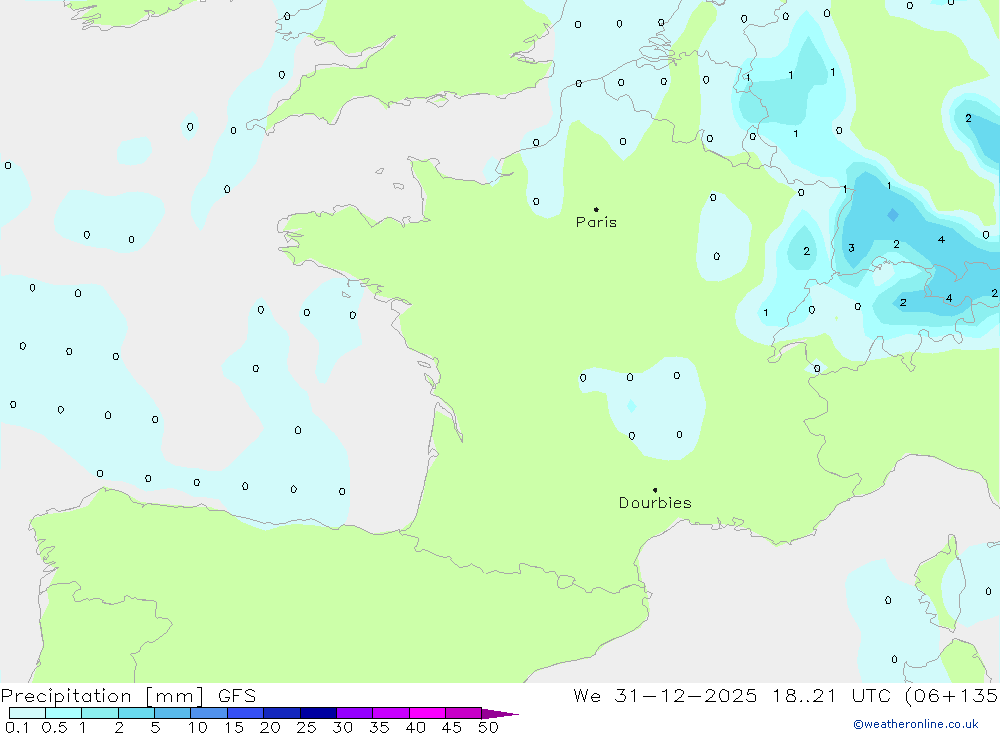Pick the 5–10 mm legend color swatch
This screenshot has width=1000, height=733.
pyautogui.click(x=173, y=713)
